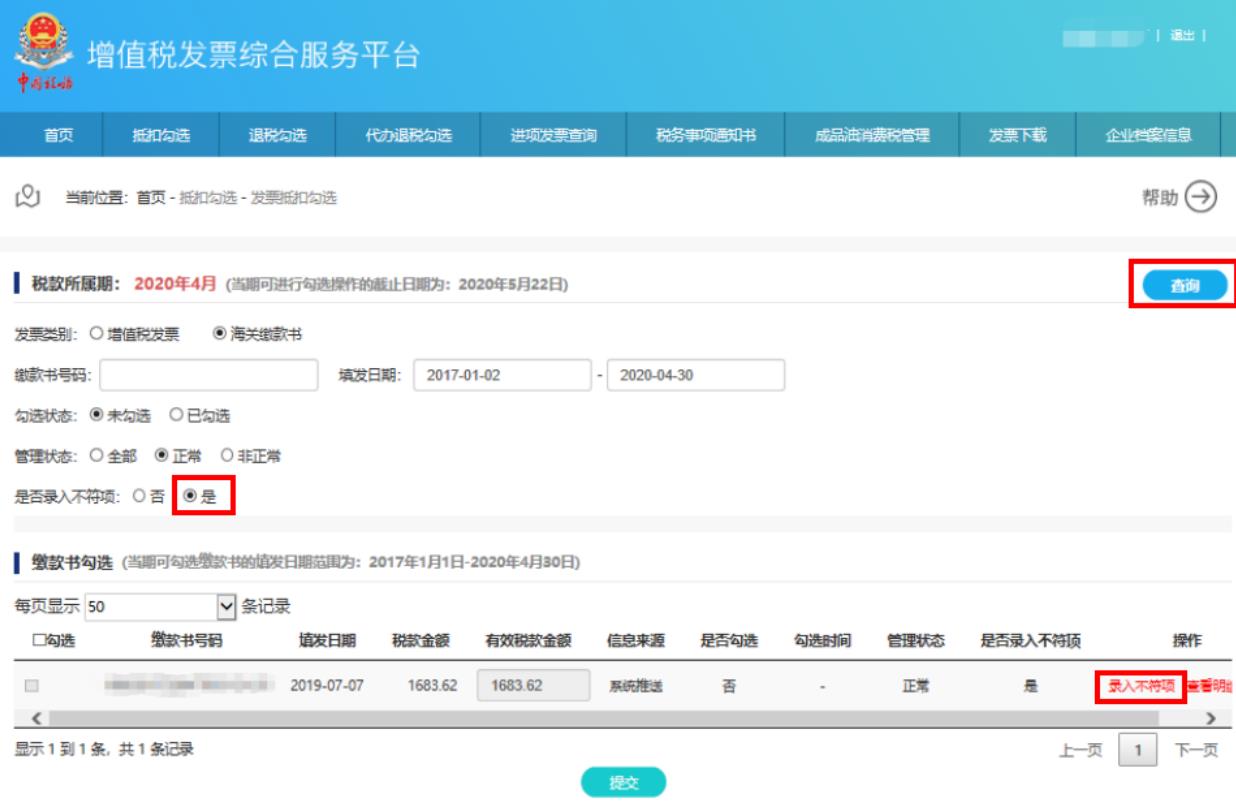The height and width of the screenshot is (801, 1236).
Task: Click the 录入不符项 action link
Action: [x=1140, y=687]
